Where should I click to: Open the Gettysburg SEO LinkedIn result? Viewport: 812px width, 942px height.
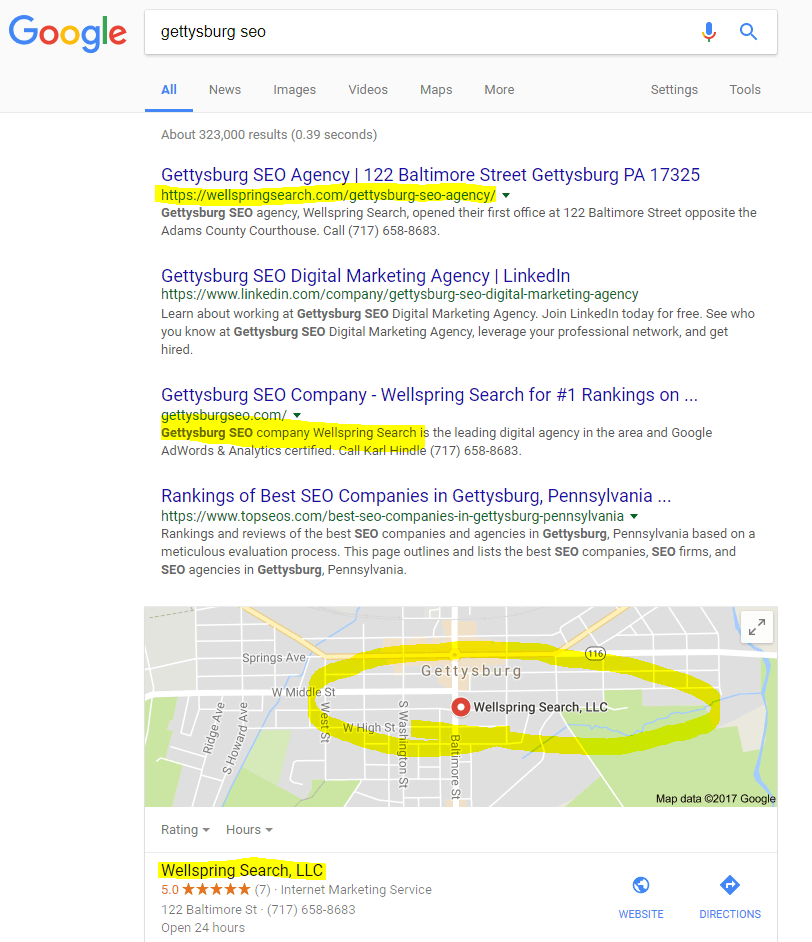pos(365,276)
